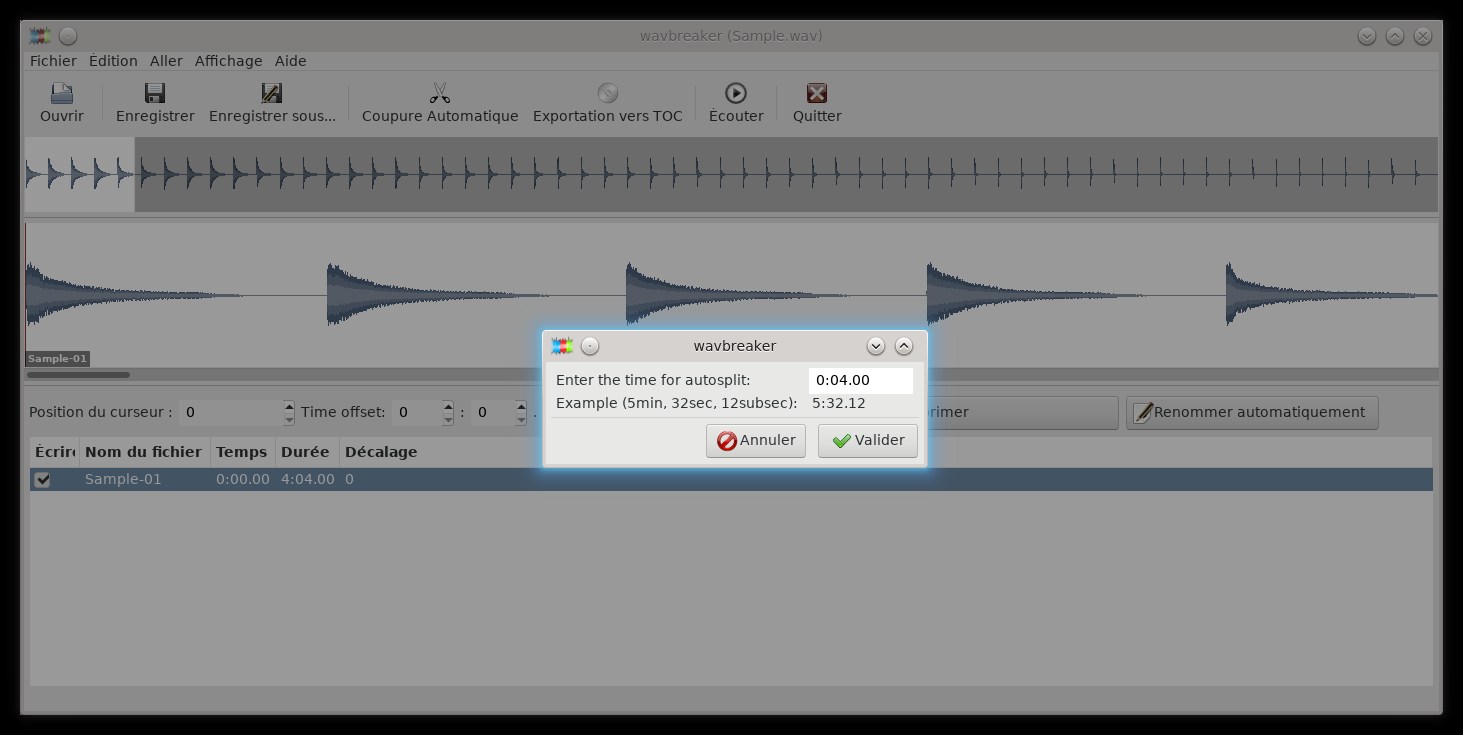
Task: Decrease the second Time offset value
Action: (x=521, y=418)
